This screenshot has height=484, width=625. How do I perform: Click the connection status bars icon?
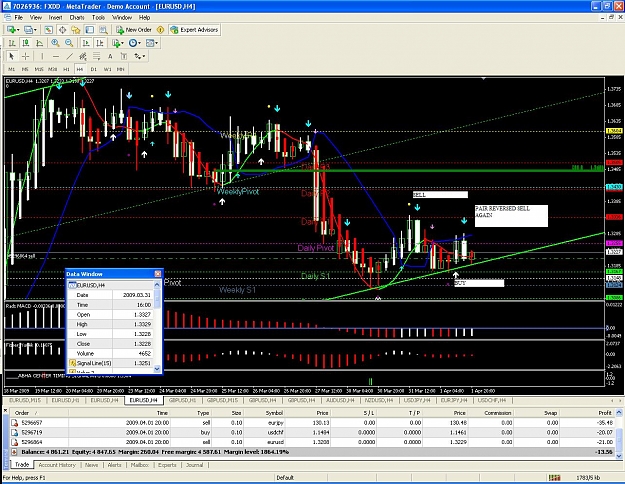pos(554,478)
